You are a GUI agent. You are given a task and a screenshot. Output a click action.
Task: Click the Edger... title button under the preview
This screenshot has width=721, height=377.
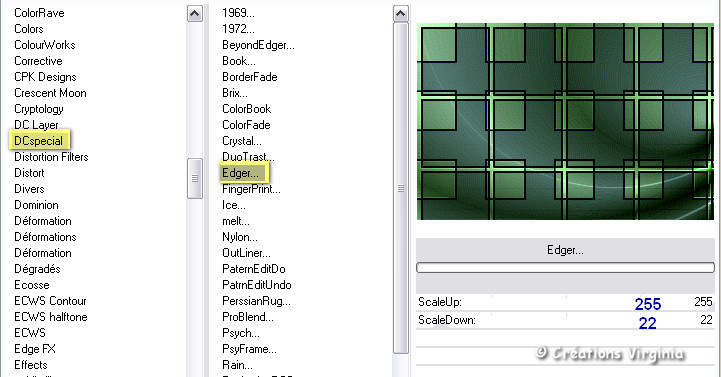pyautogui.click(x=565, y=250)
